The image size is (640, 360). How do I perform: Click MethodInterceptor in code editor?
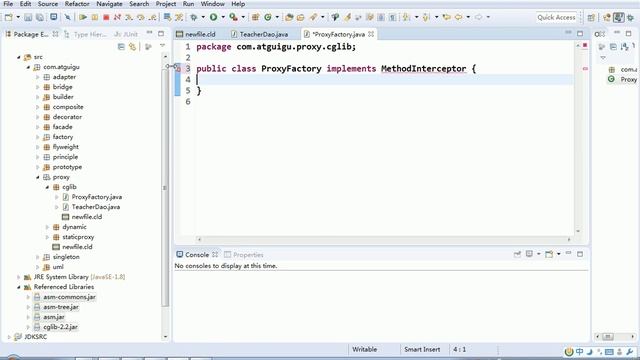pyautogui.click(x=423, y=69)
